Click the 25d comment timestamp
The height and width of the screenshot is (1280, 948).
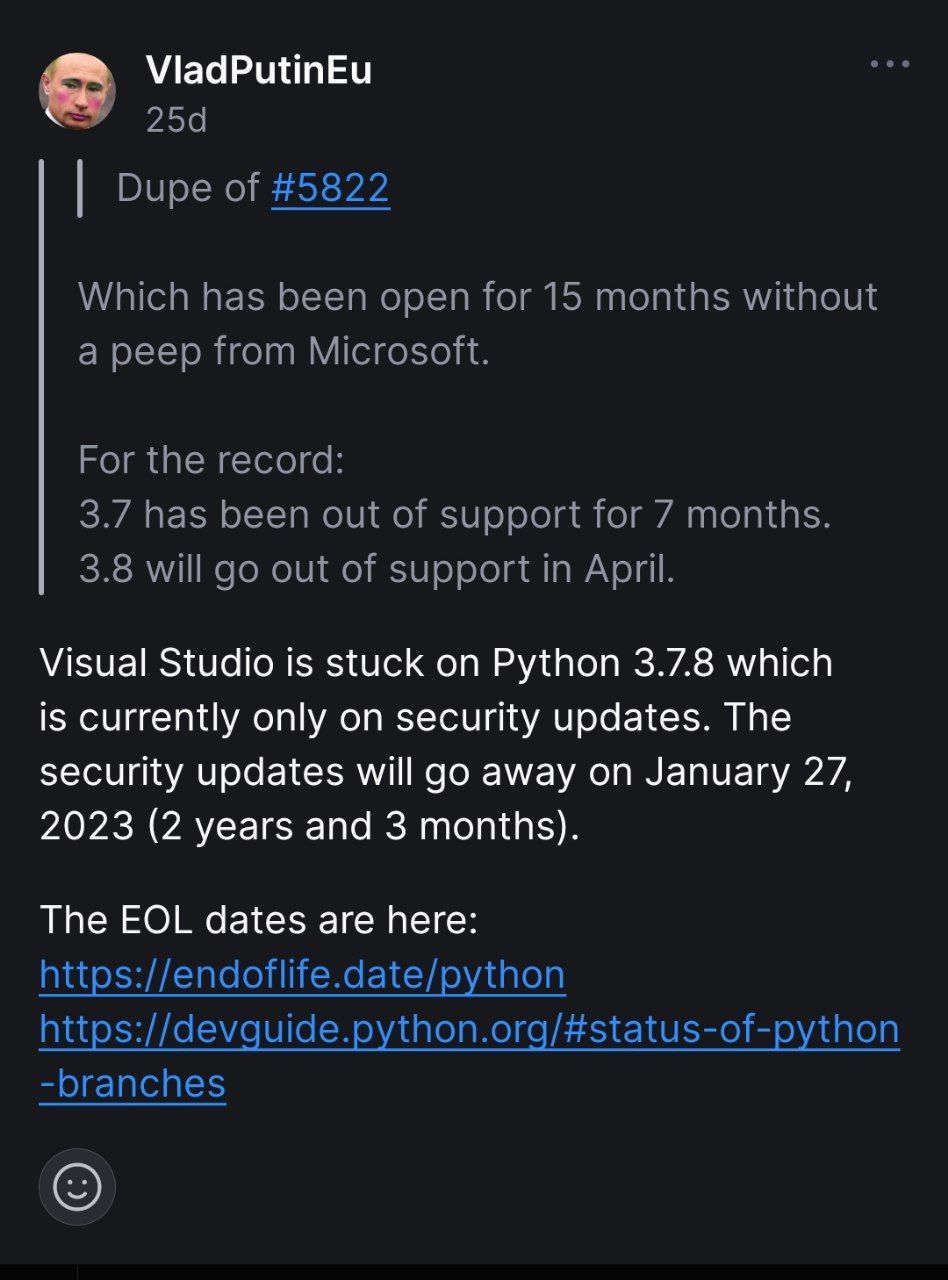pos(175,120)
